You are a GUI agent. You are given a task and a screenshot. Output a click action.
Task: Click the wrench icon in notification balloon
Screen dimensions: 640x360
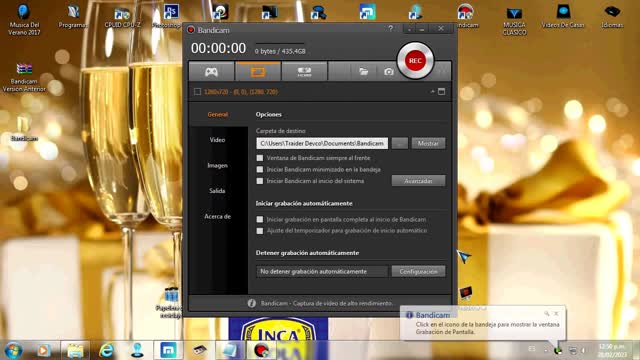point(547,313)
